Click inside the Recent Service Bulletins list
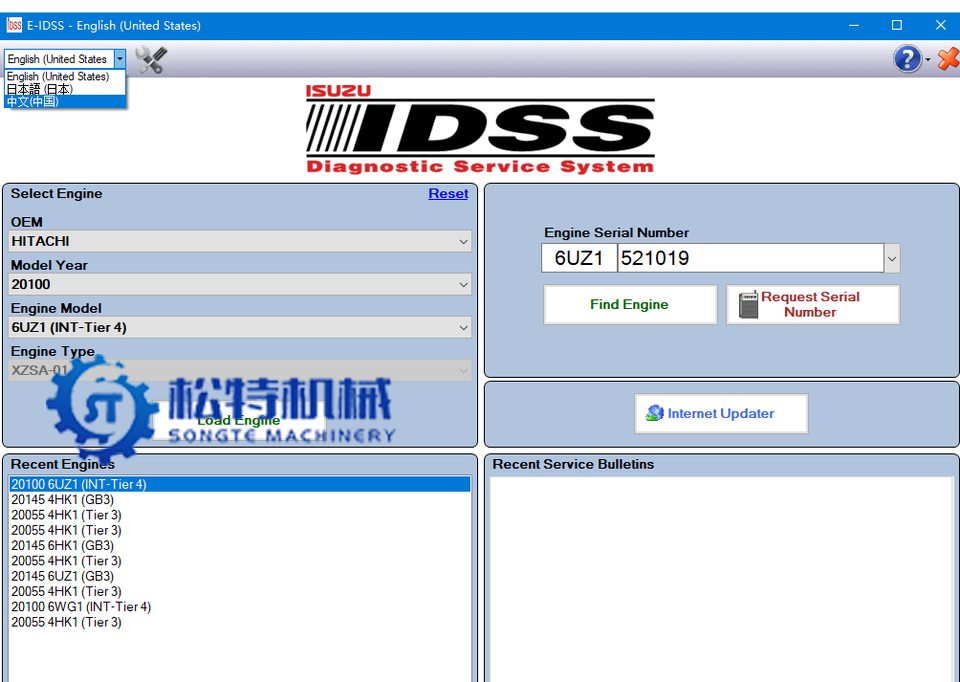The width and height of the screenshot is (960, 682). point(722,579)
